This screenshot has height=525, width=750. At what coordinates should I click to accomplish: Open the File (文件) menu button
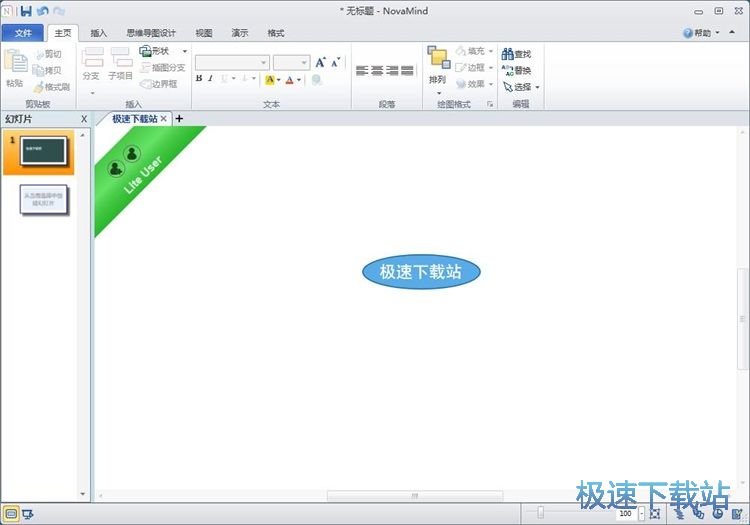pos(23,33)
